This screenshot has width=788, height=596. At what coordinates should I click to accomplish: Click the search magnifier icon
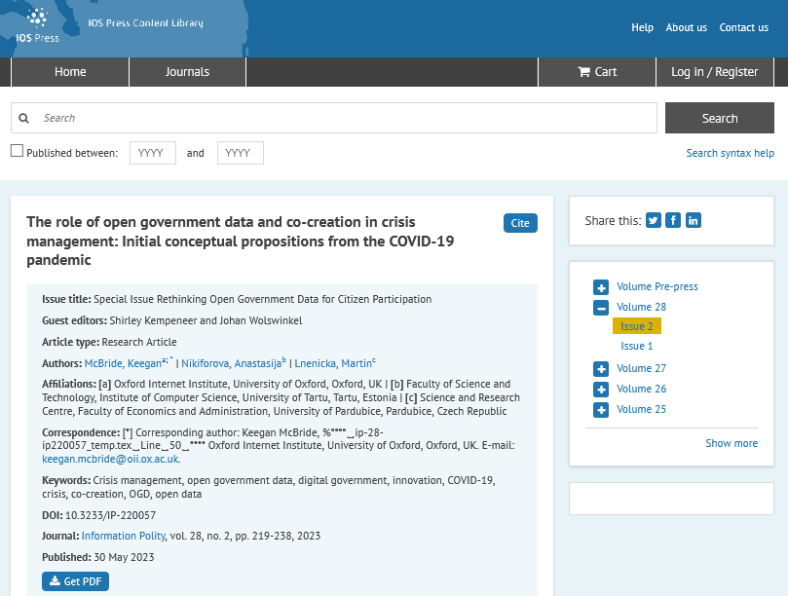click(x=24, y=118)
